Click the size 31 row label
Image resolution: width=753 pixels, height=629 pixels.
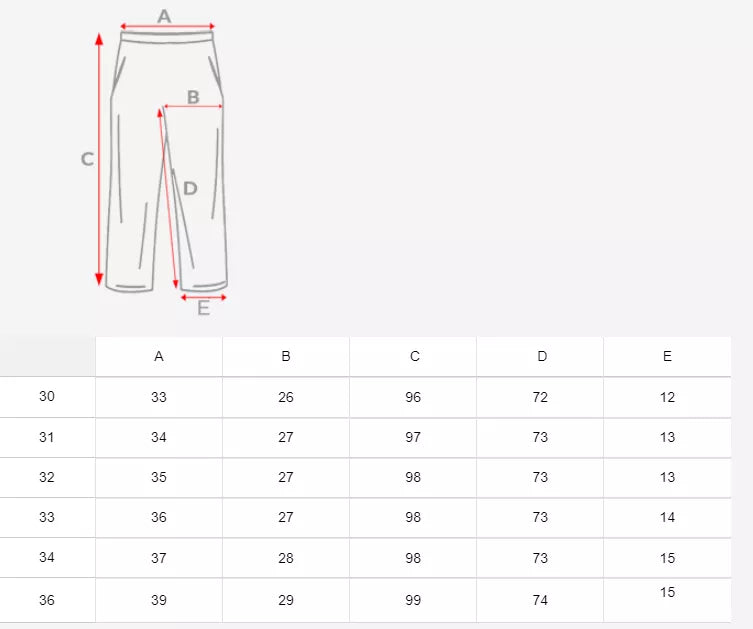click(x=47, y=437)
